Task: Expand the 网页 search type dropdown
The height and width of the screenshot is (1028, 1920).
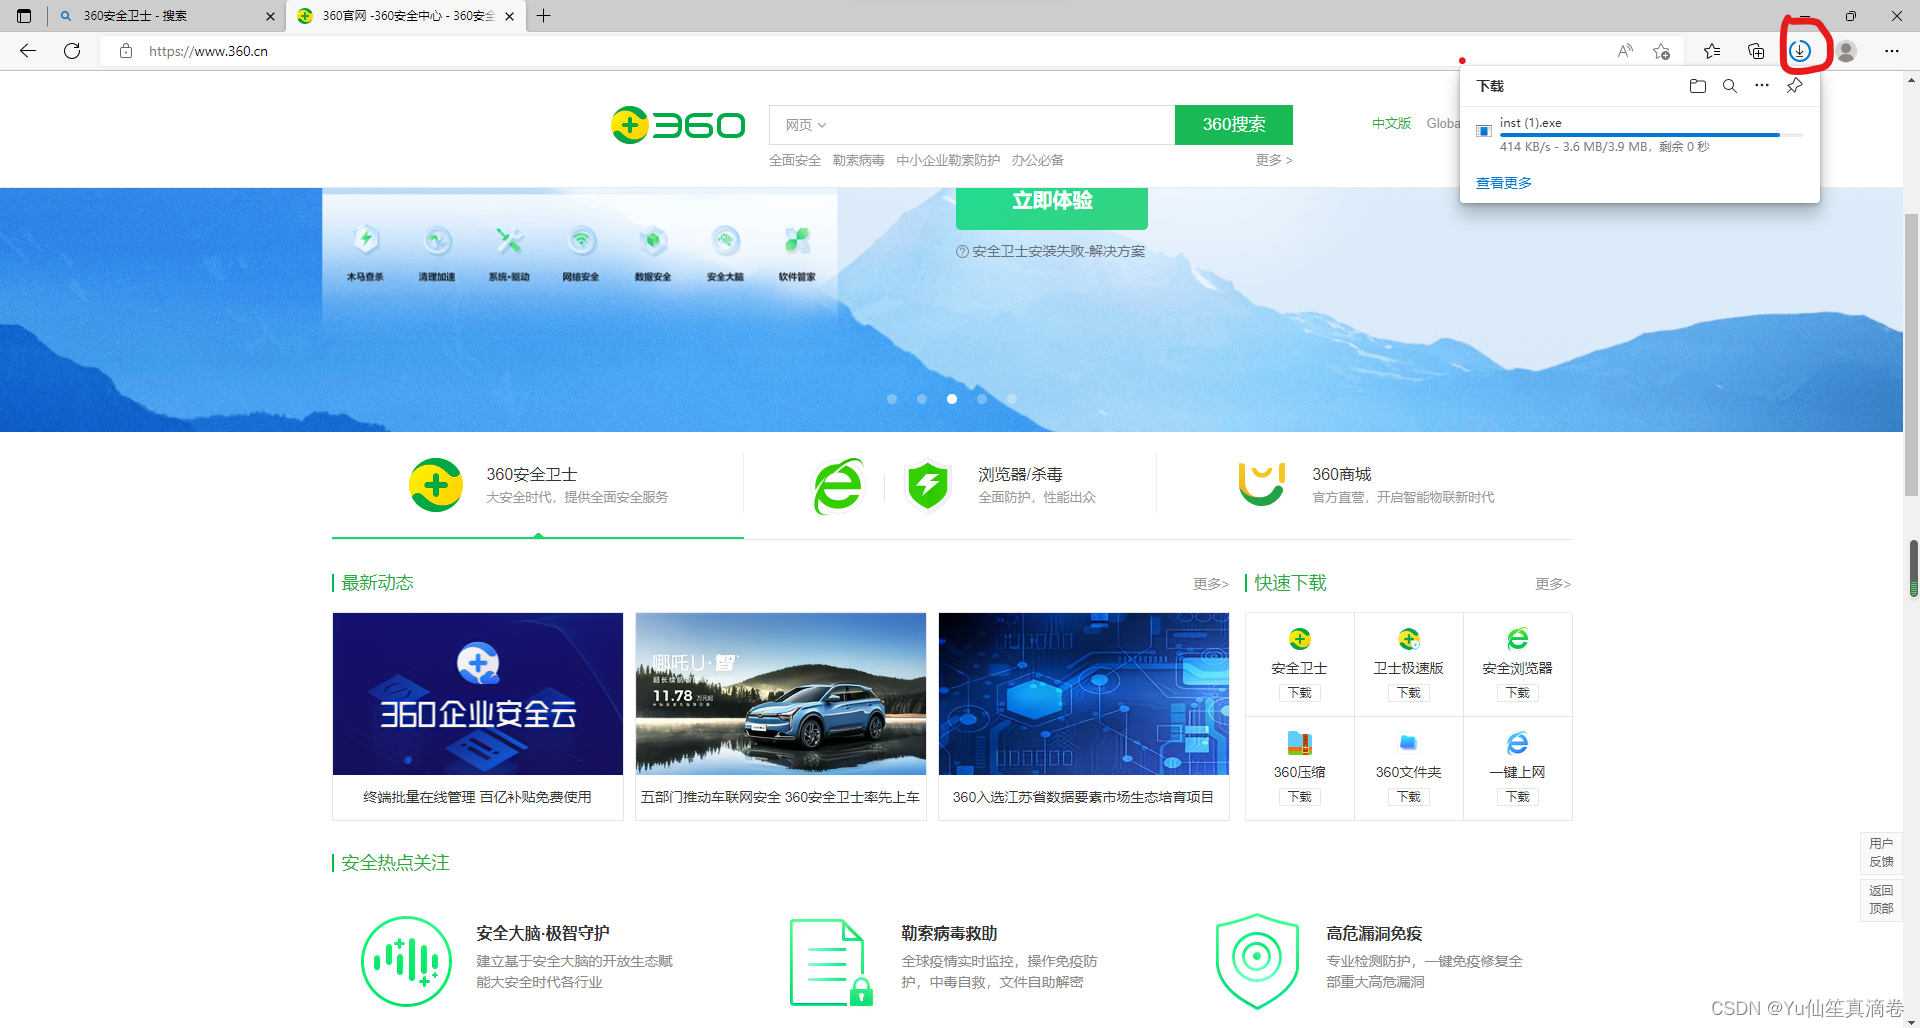Action: [x=806, y=125]
